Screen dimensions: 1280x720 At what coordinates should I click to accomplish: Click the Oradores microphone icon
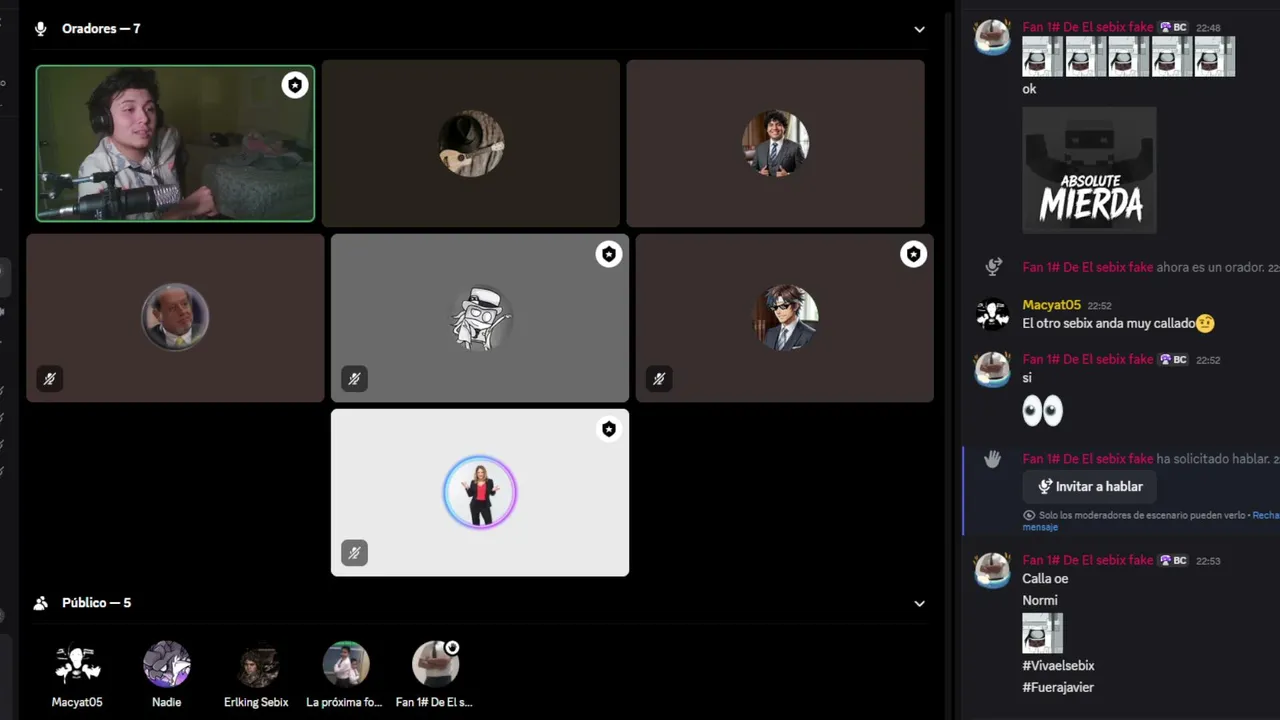(41, 29)
